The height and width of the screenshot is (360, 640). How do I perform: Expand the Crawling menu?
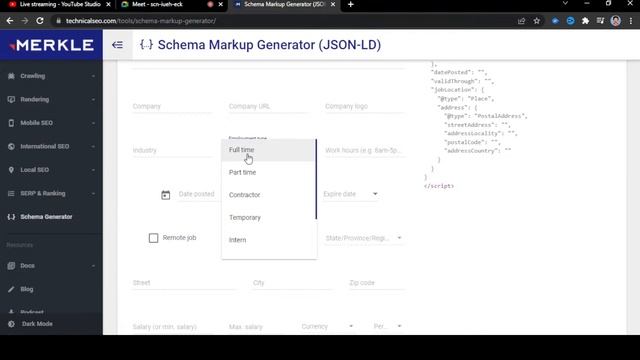click(93, 76)
